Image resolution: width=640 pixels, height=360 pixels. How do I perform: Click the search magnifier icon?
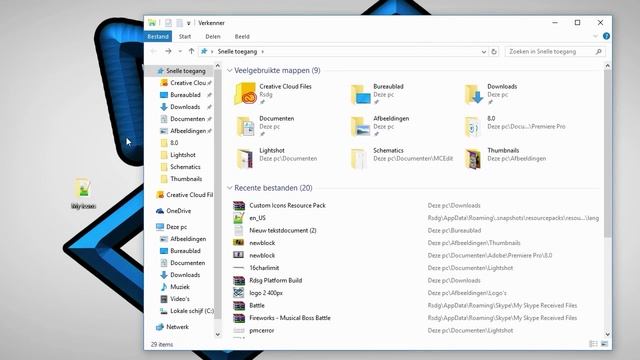point(598,52)
